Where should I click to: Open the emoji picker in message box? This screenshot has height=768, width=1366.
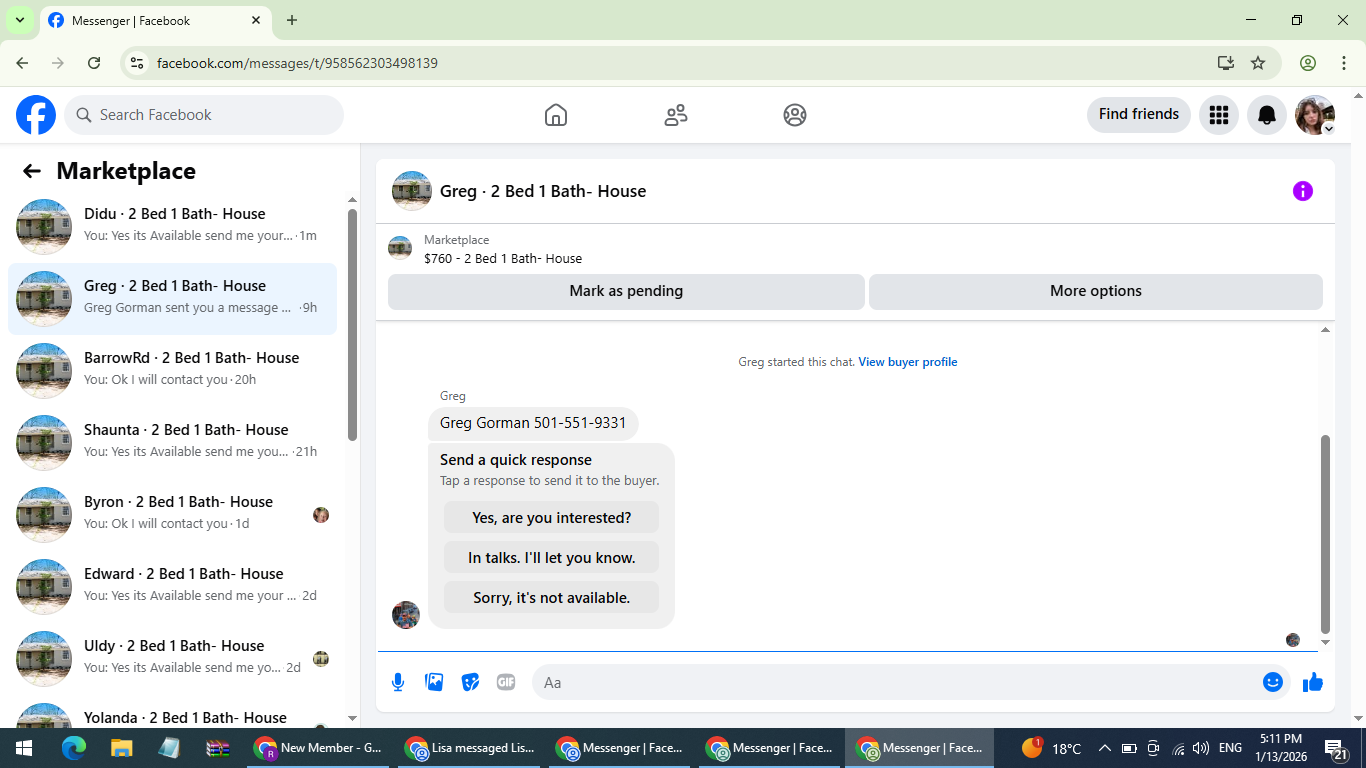click(x=1272, y=682)
